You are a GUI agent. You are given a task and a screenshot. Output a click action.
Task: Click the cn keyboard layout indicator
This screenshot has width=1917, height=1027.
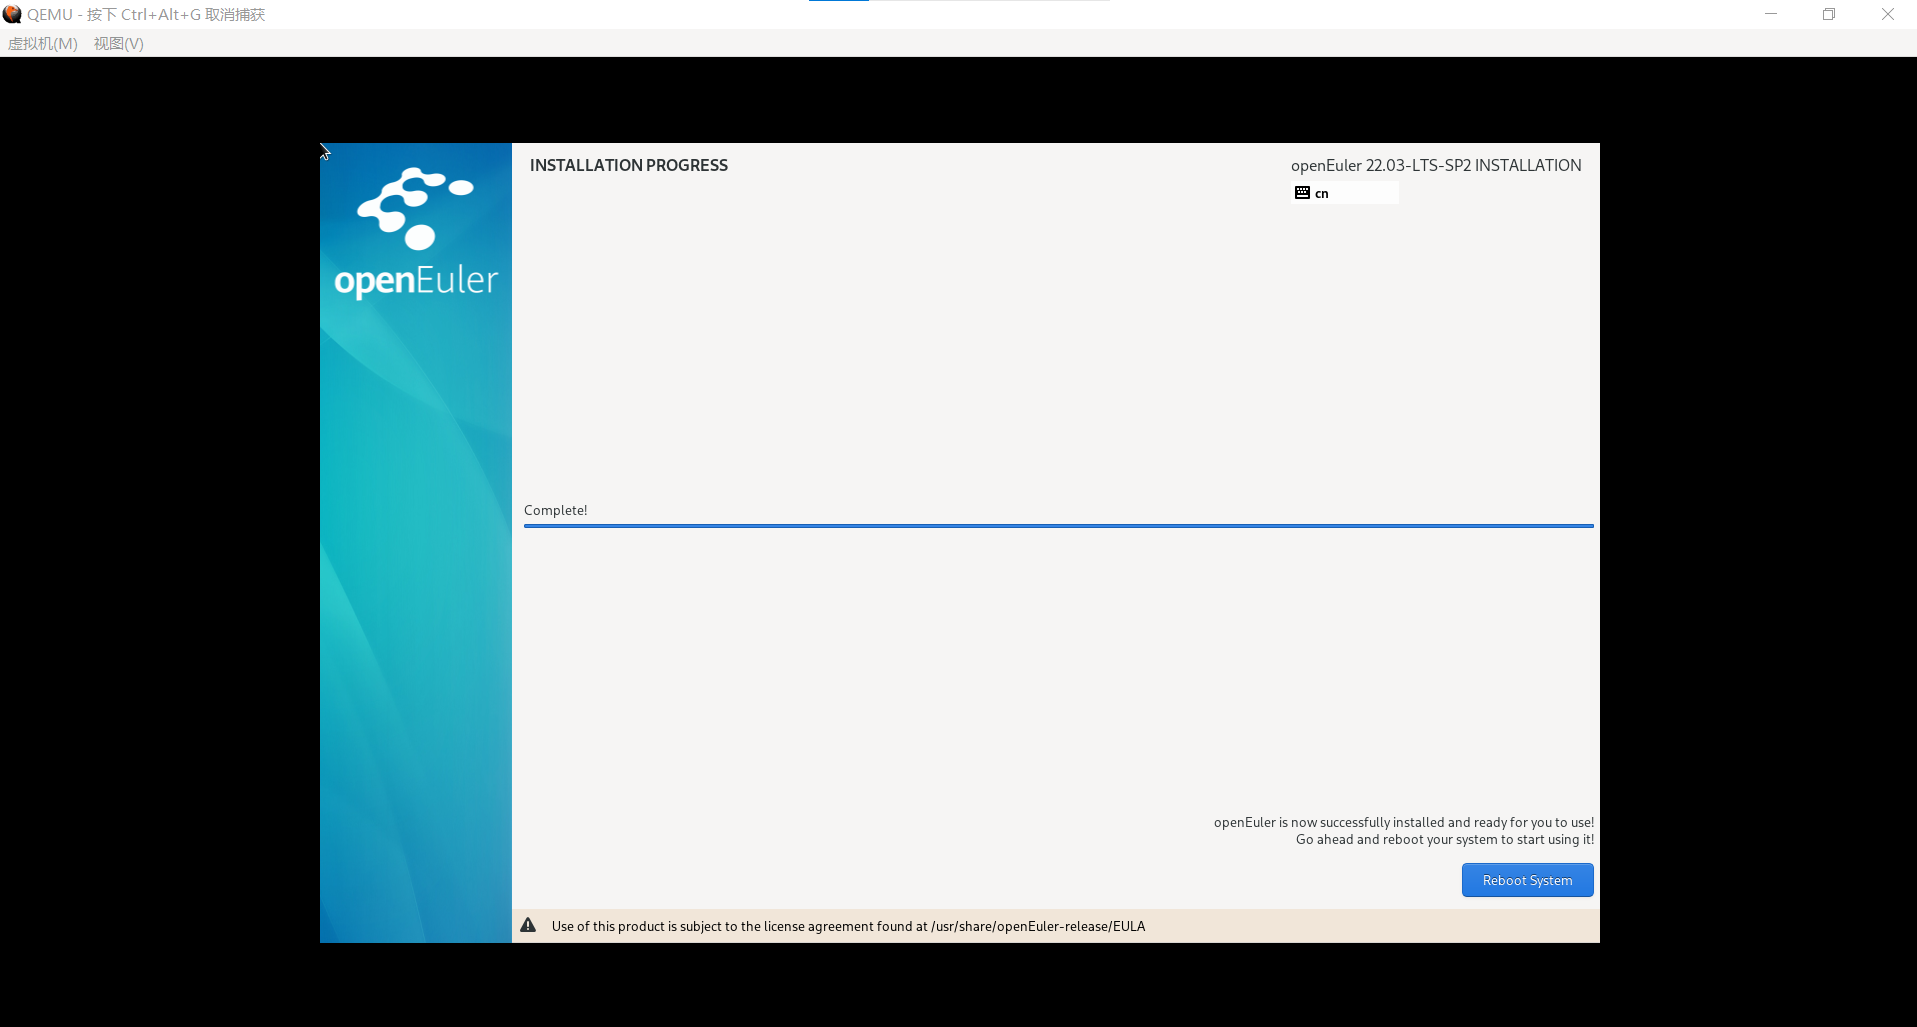point(1345,193)
